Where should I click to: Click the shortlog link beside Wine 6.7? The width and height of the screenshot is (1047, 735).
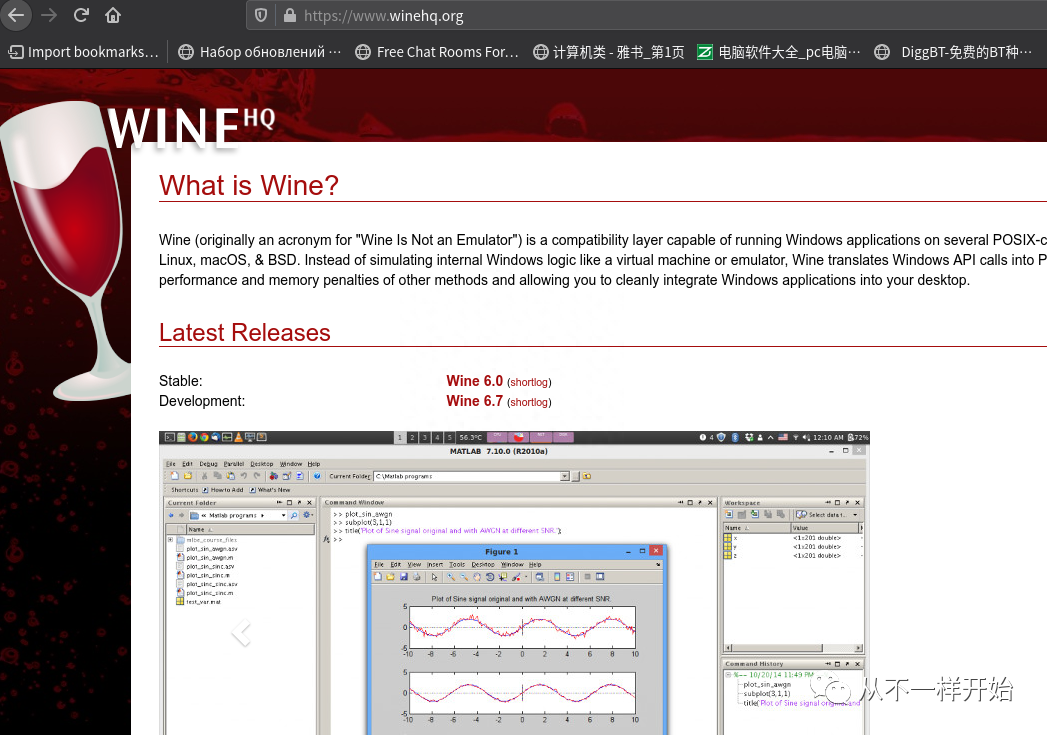click(529, 402)
